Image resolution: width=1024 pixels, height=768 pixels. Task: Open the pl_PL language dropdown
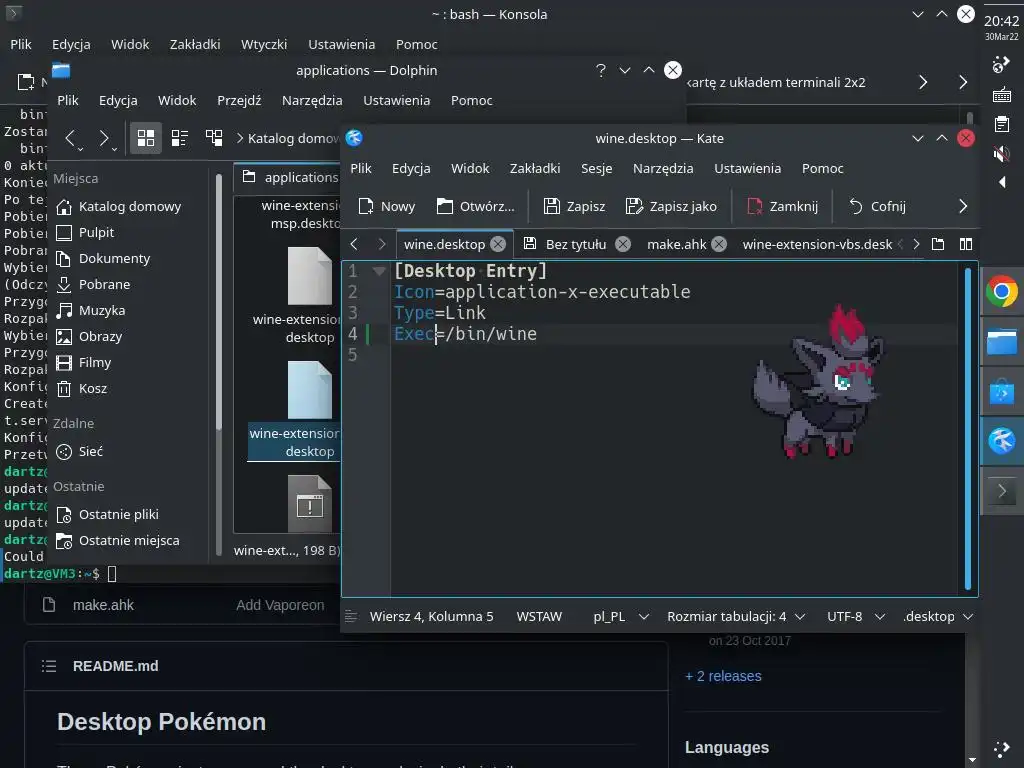[620, 616]
